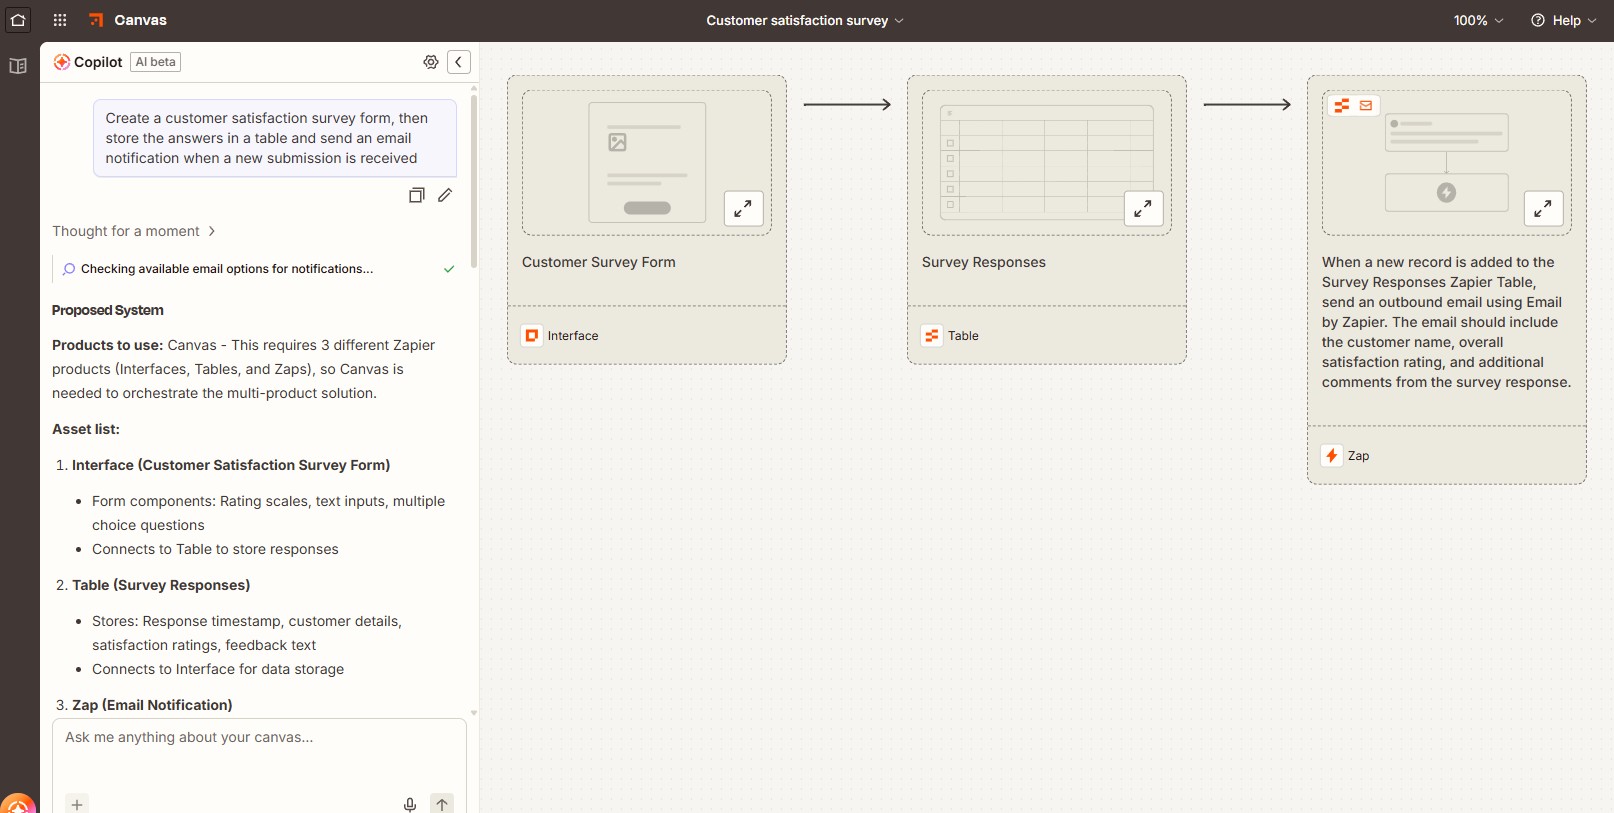Click the orange Canvas logo icon
The height and width of the screenshot is (813, 1614).
[x=96, y=20]
